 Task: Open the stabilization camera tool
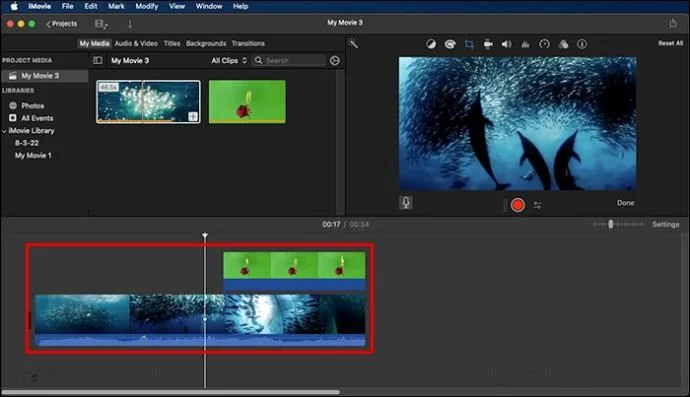click(488, 44)
